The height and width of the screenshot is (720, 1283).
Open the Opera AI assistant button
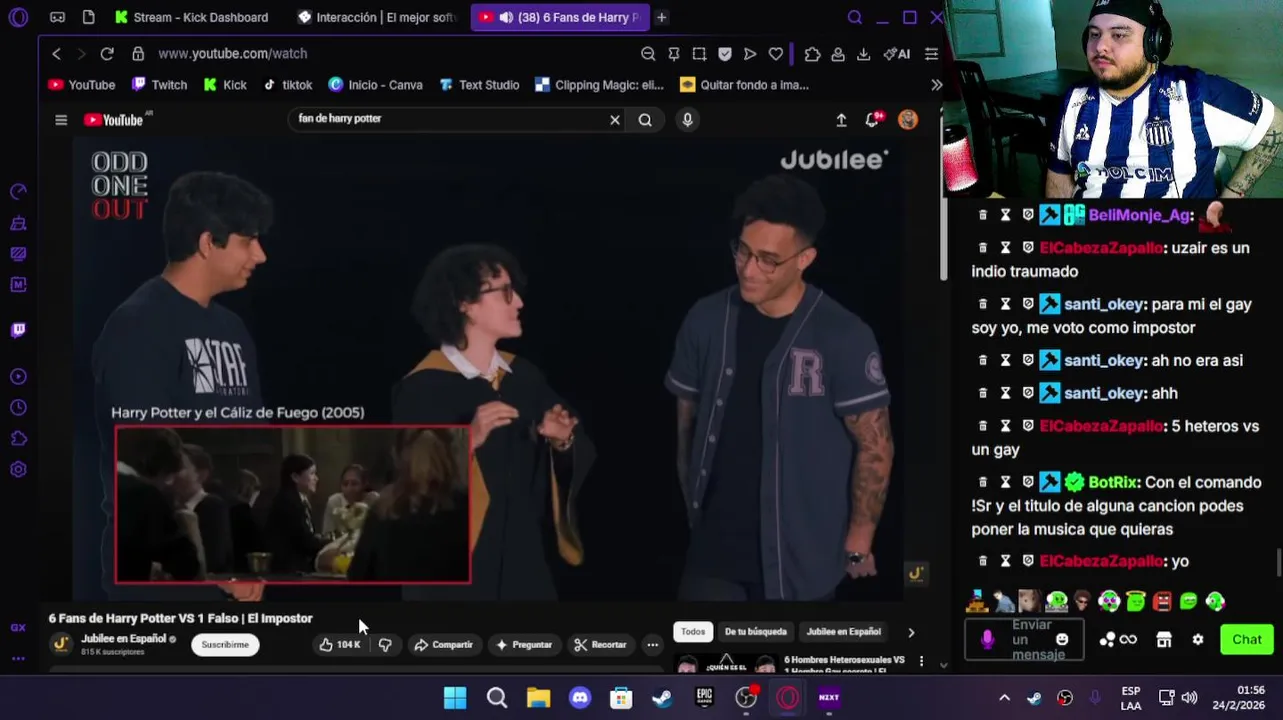click(x=897, y=54)
